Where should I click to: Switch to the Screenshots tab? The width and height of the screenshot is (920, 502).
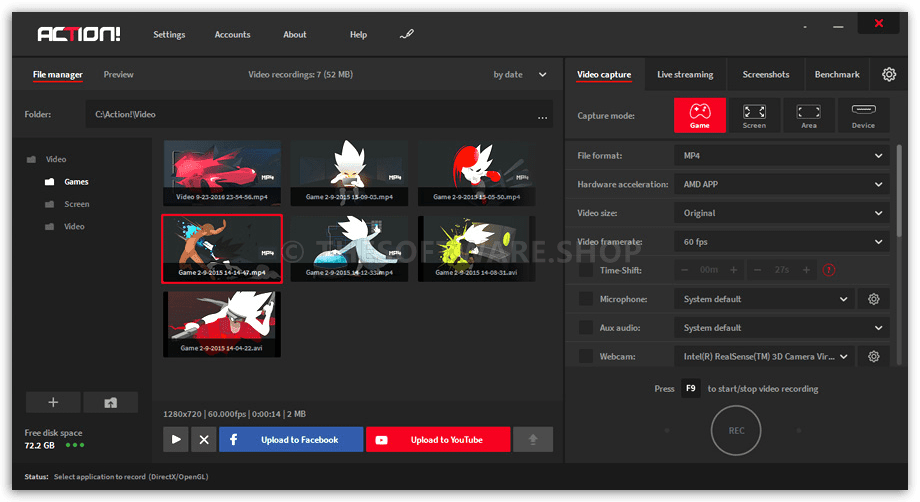766,74
